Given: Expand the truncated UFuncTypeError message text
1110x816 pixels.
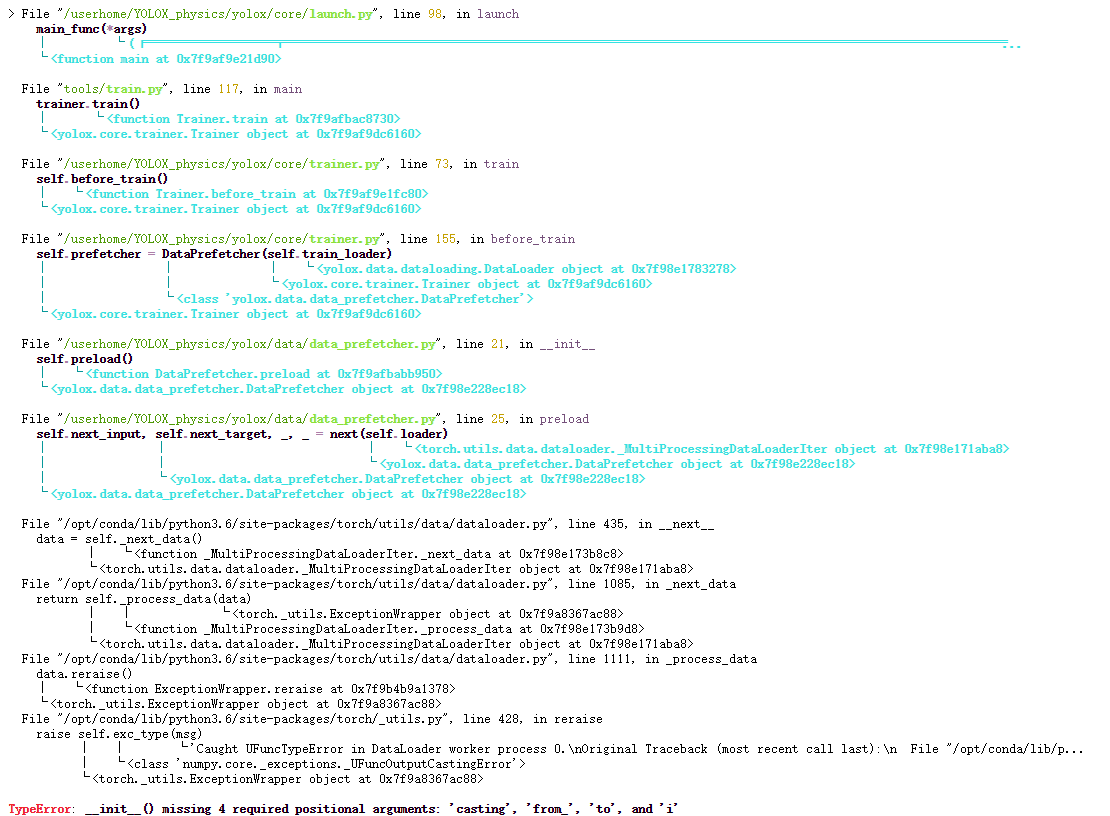Looking at the screenshot, I should pyautogui.click(x=1072, y=748).
